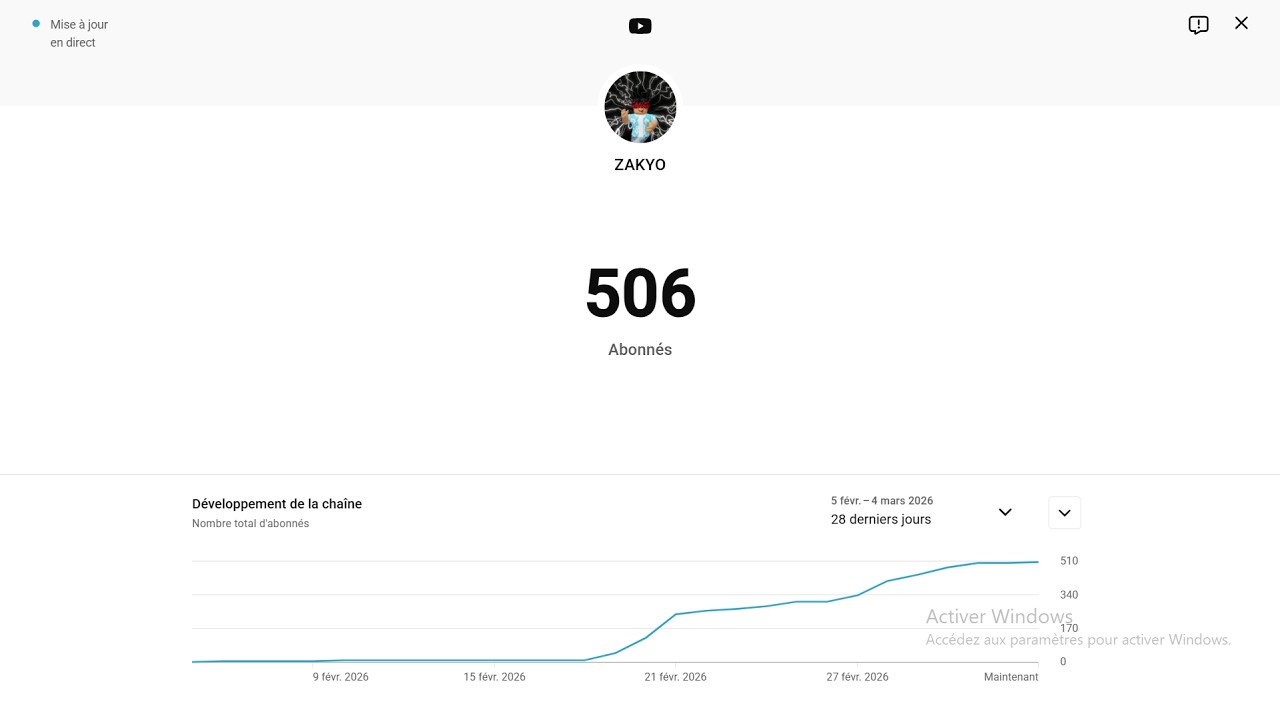Screen dimensions: 1280x720
Task: Click the Mise à jour en direct label
Action: point(79,33)
